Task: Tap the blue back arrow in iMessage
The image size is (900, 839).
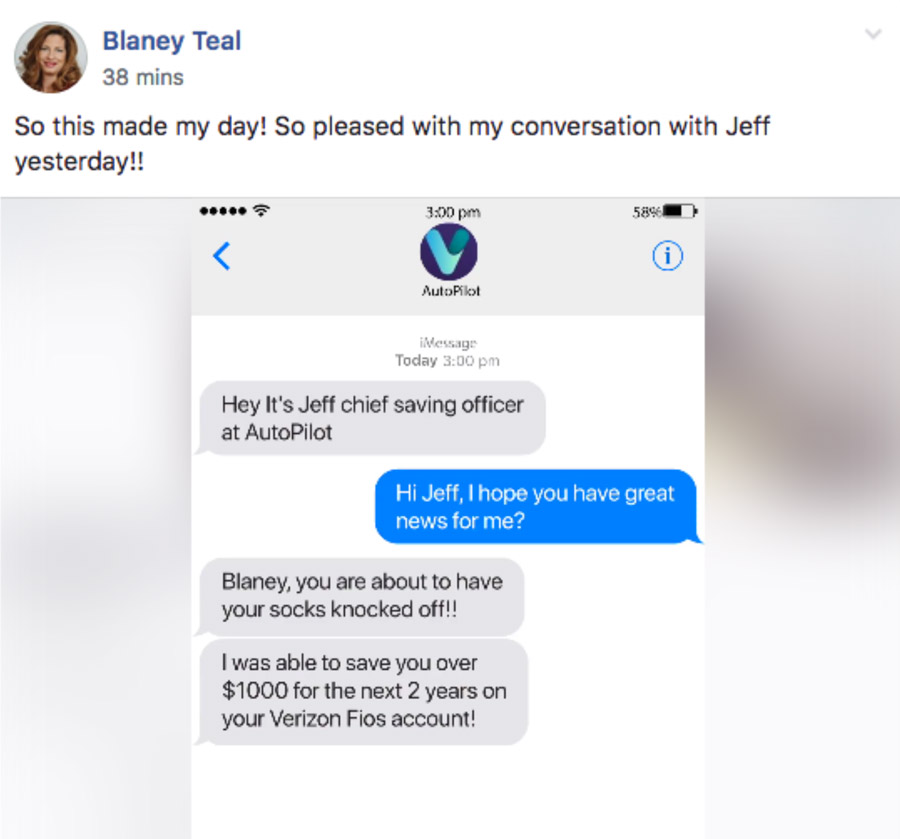Action: (x=222, y=256)
